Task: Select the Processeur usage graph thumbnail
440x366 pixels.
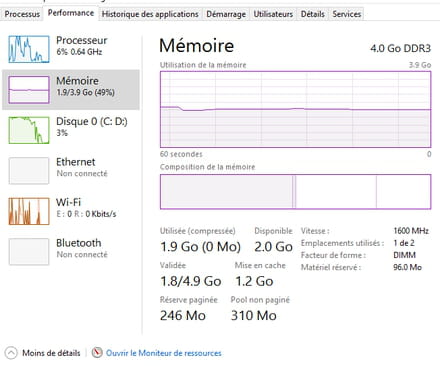Action: click(x=29, y=49)
